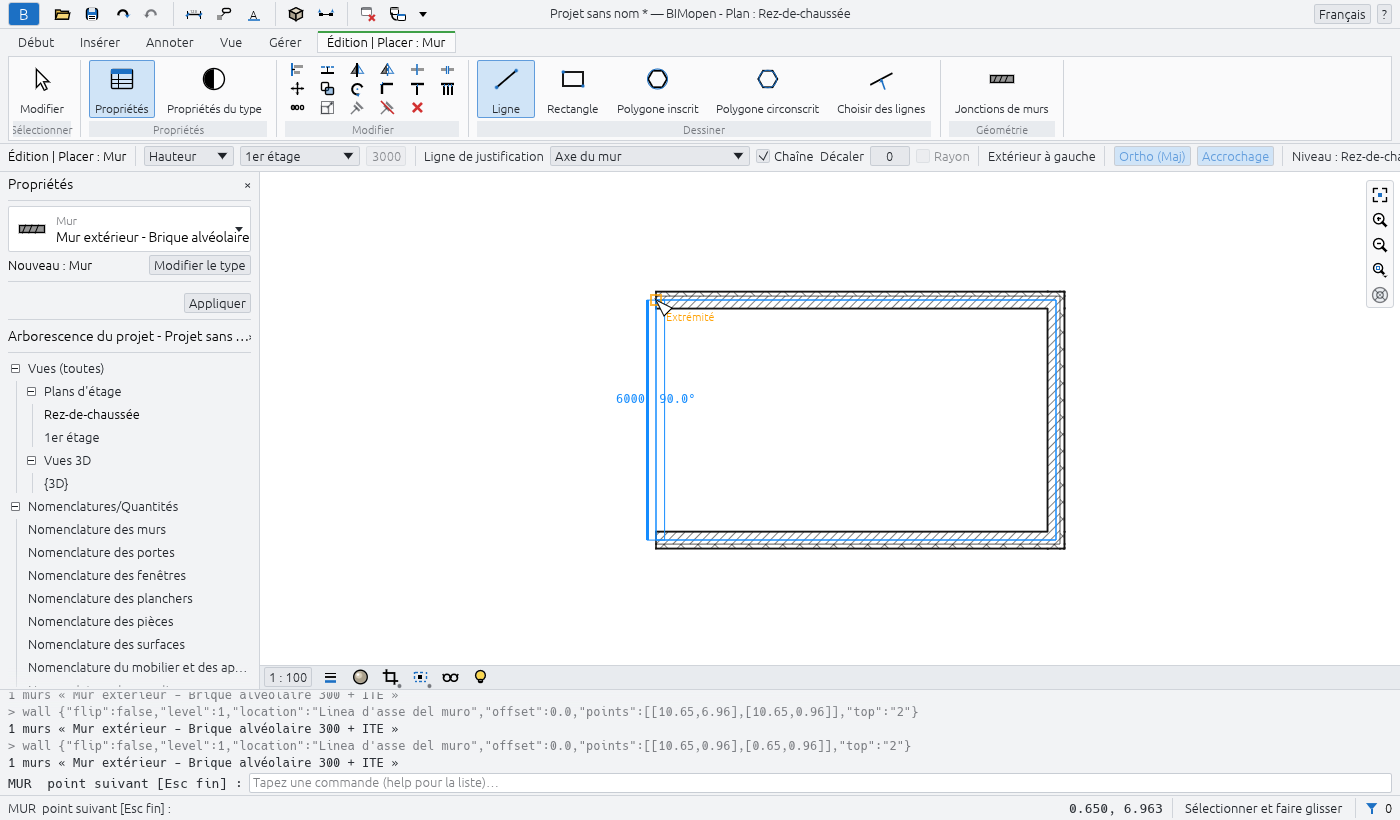Click the 1 : 100 scale button
This screenshot has height=820, width=1400.
289,677
